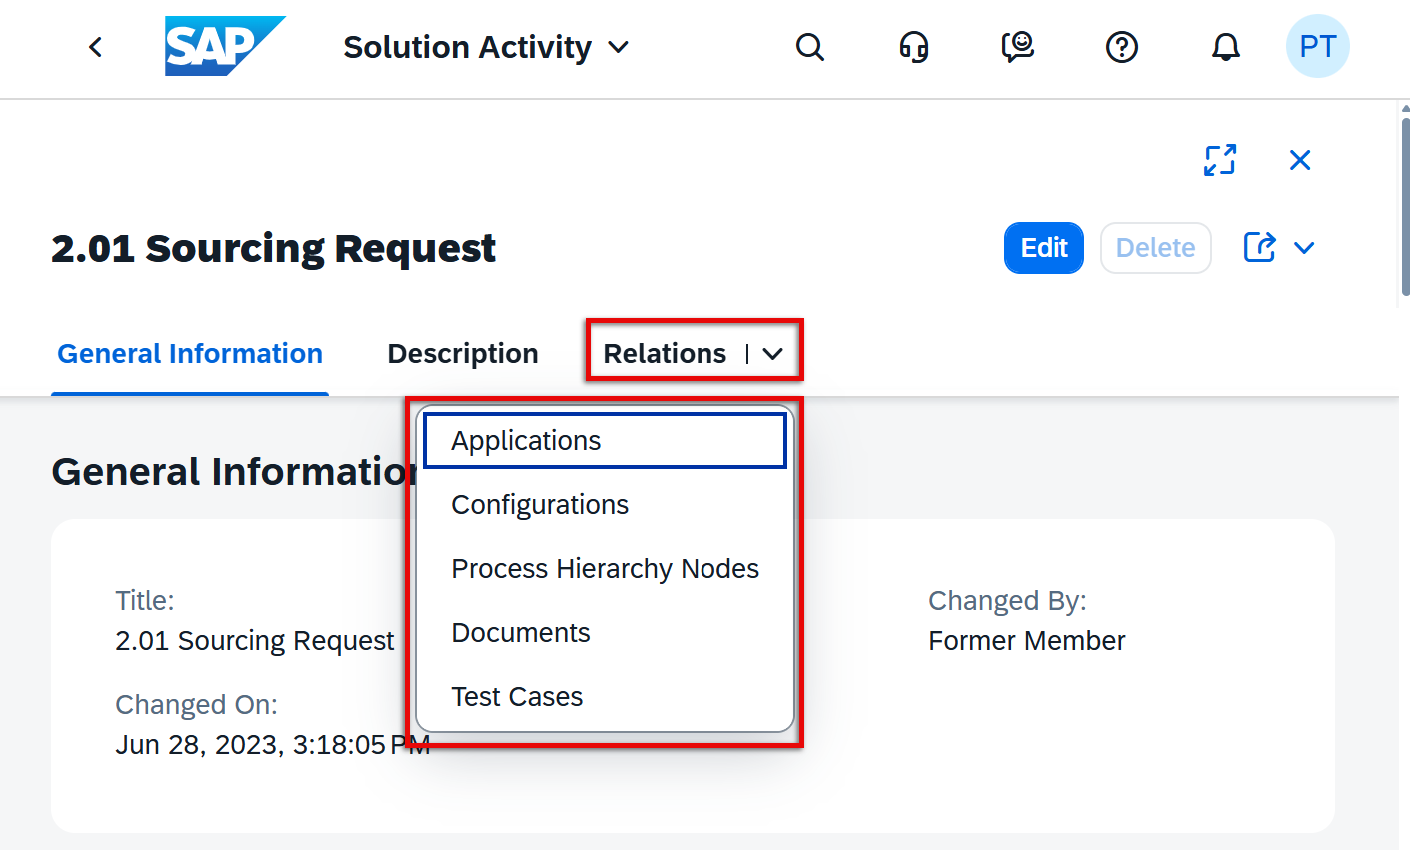Screen dimensions: 1410x850
Task: Switch to the Description tab
Action: point(463,354)
